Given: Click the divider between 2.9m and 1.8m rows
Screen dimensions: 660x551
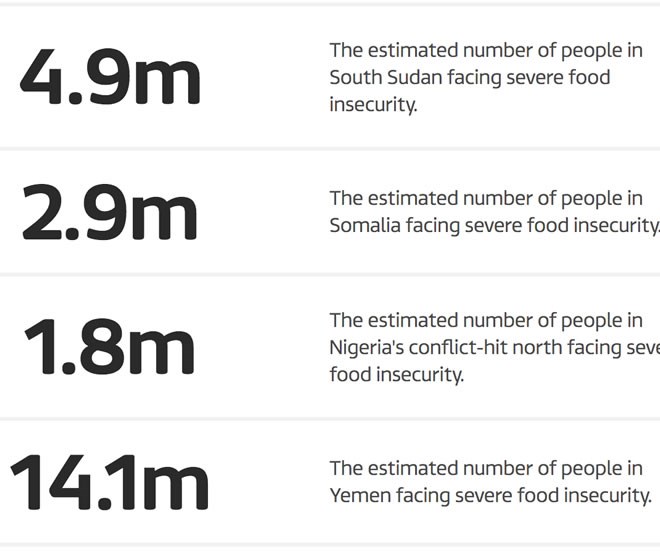Looking at the screenshot, I should click(x=330, y=273).
